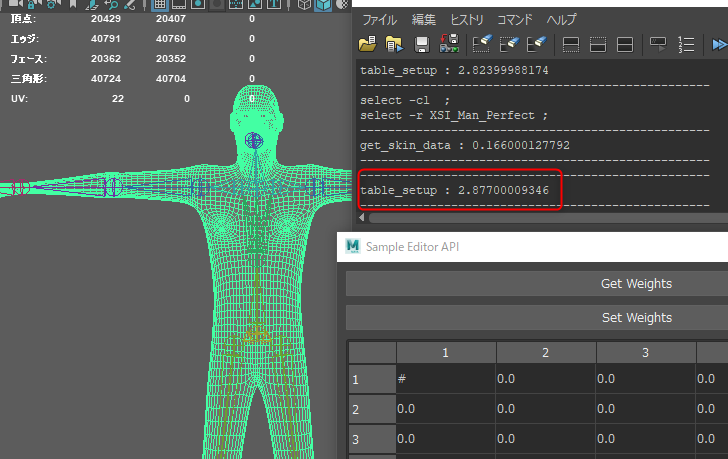The width and height of the screenshot is (728, 459).
Task: Click the Image Plane icon
Action: 92,4
